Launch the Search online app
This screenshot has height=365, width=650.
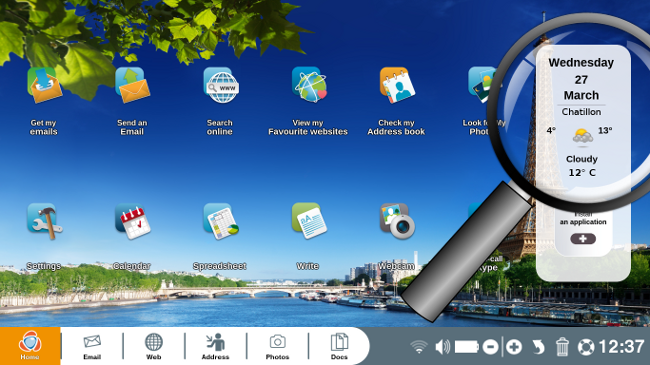(x=221, y=85)
